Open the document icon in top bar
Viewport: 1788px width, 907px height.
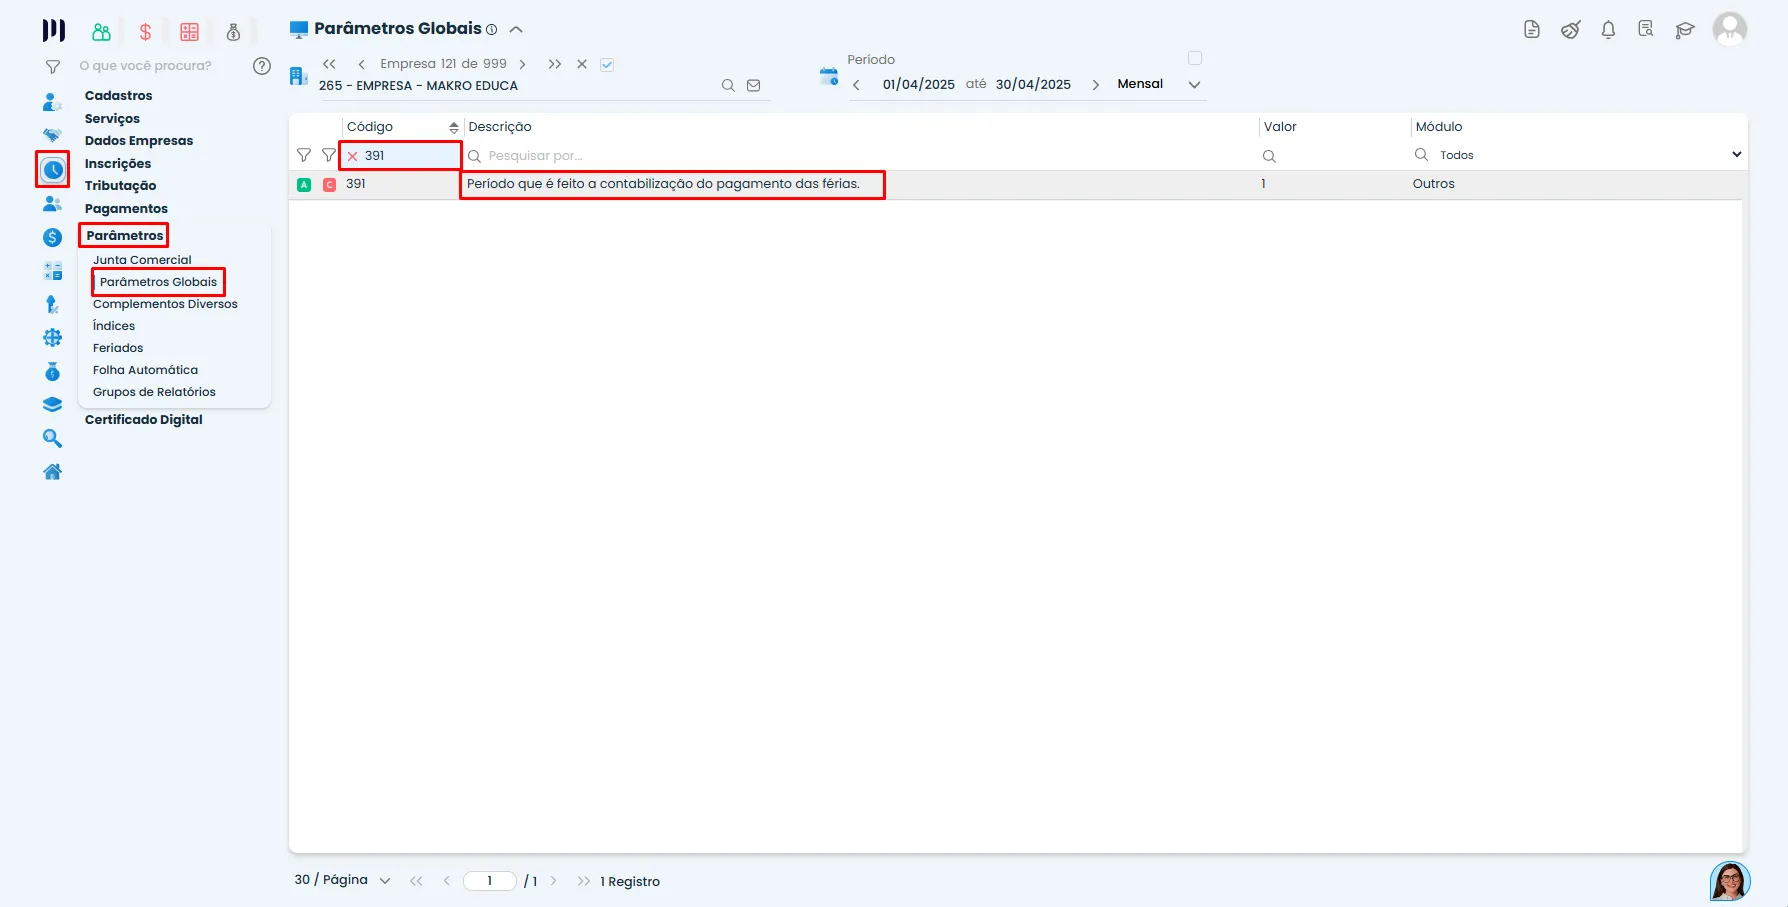pos(1532,30)
